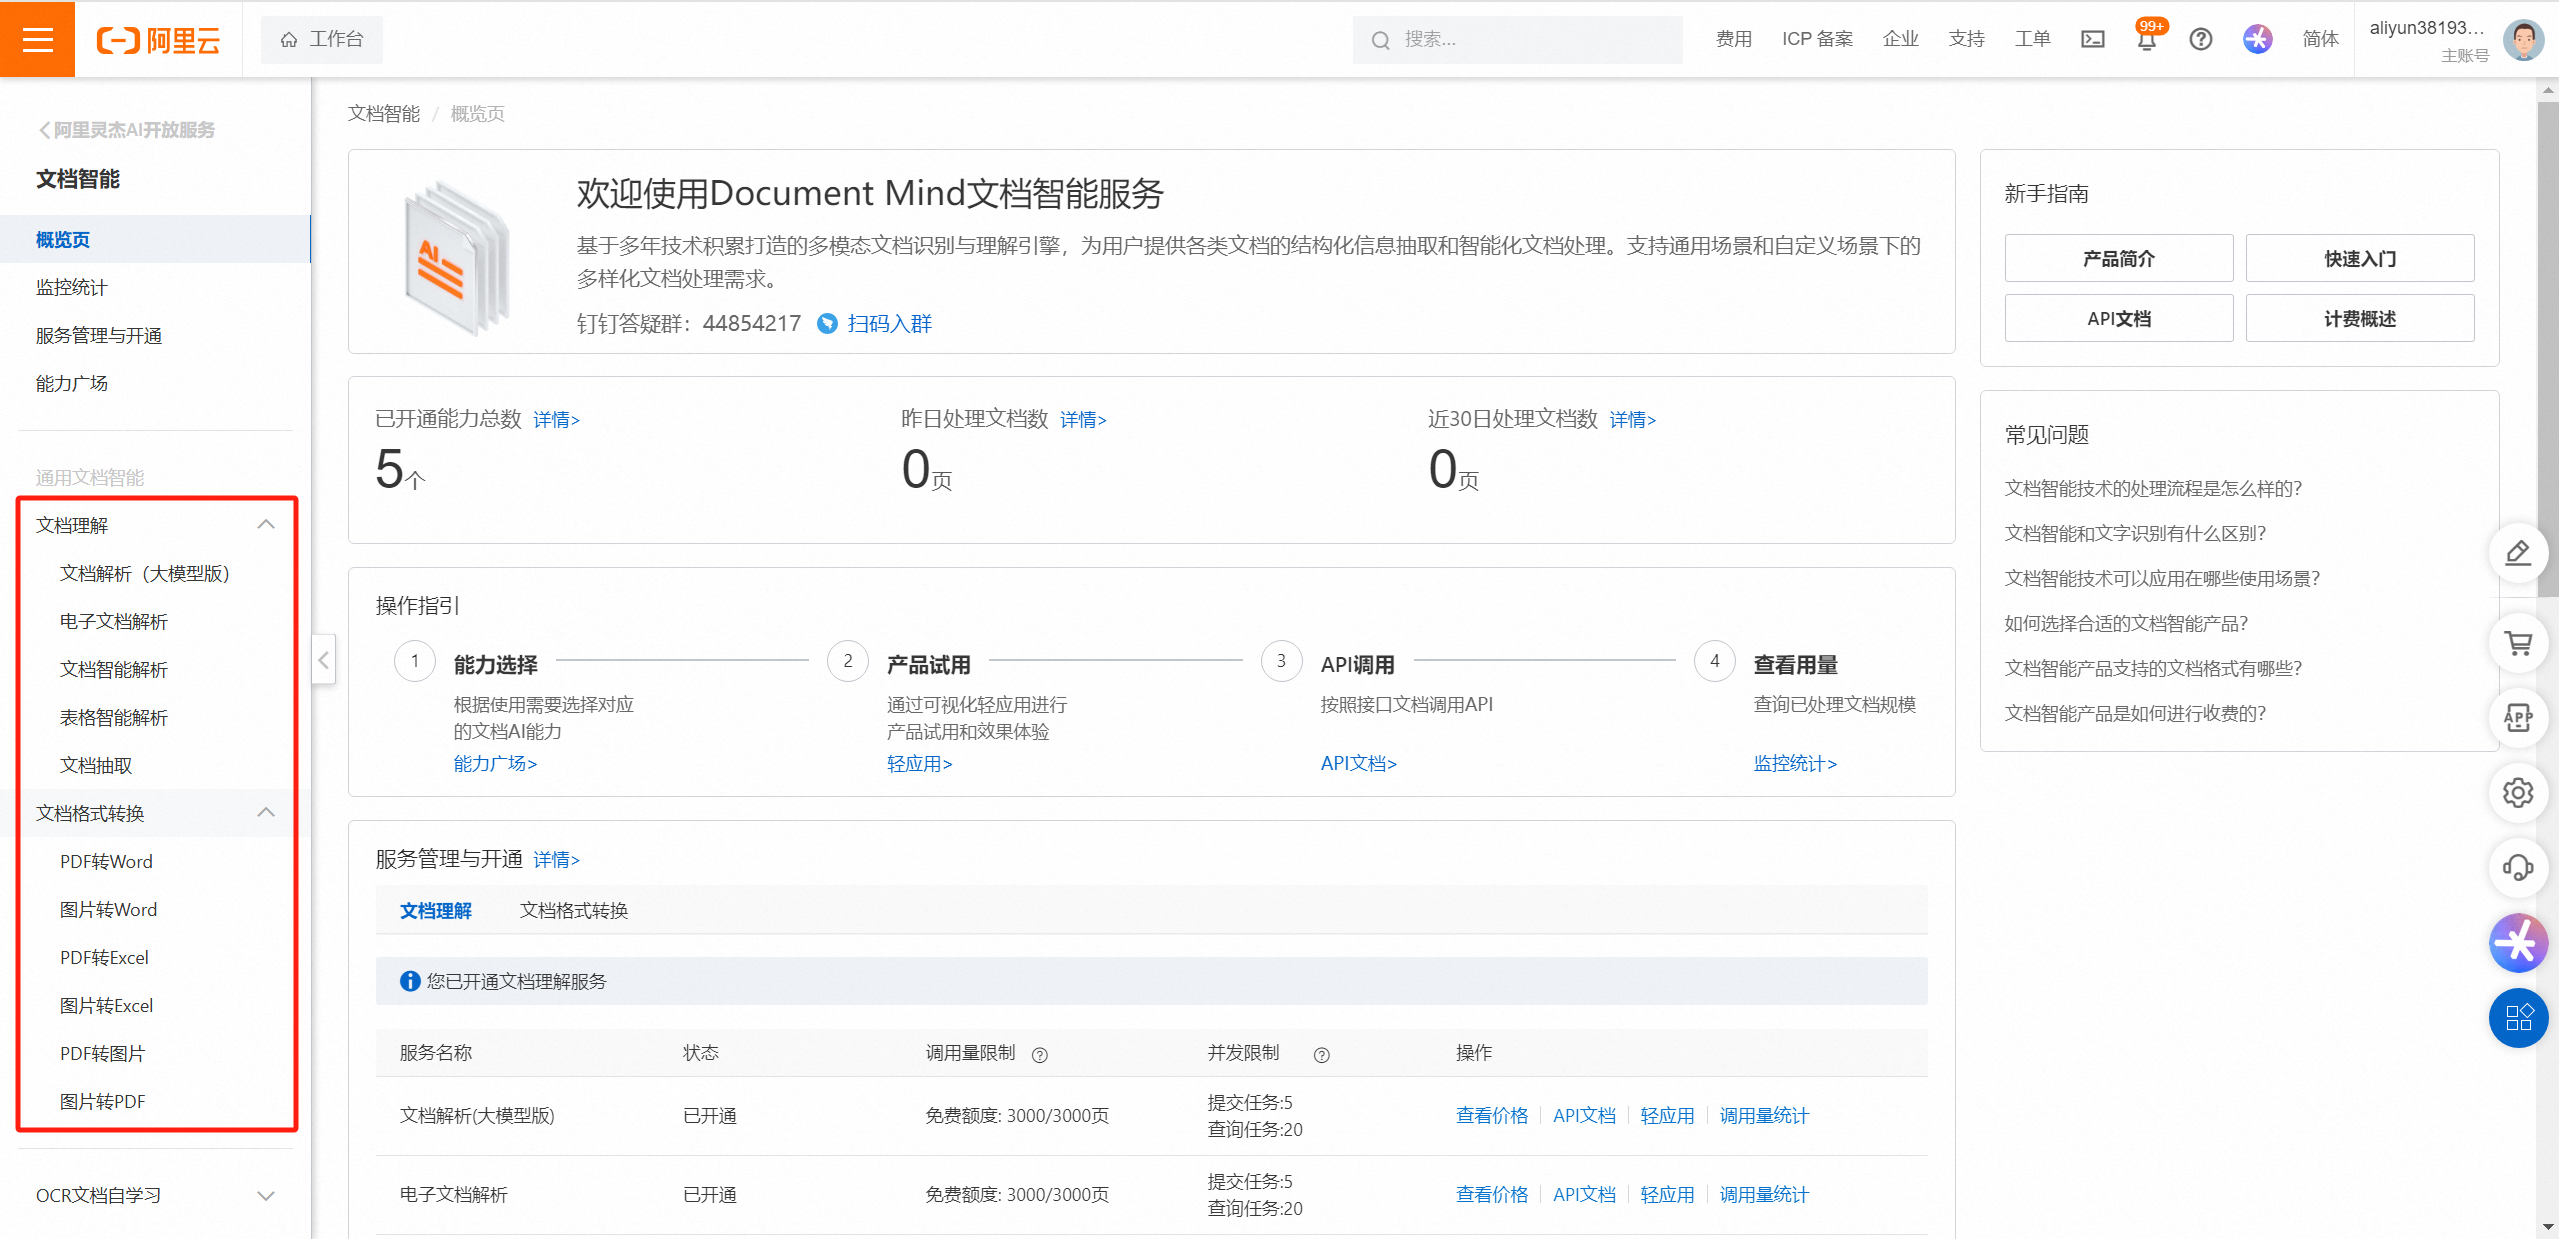
Task: Click the 产品简介 button
Action: pyautogui.click(x=2118, y=258)
